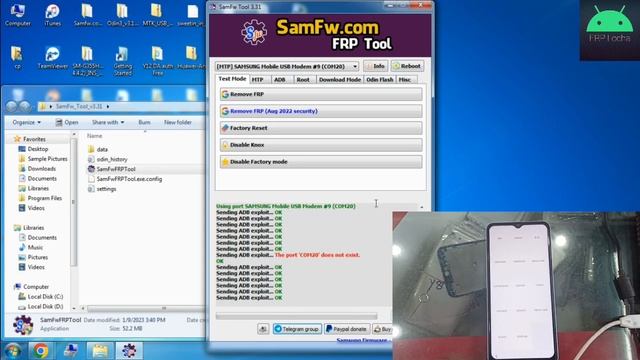Click Open in Explorer toolbar
Viewport: 640px width, 360px height.
point(67,122)
